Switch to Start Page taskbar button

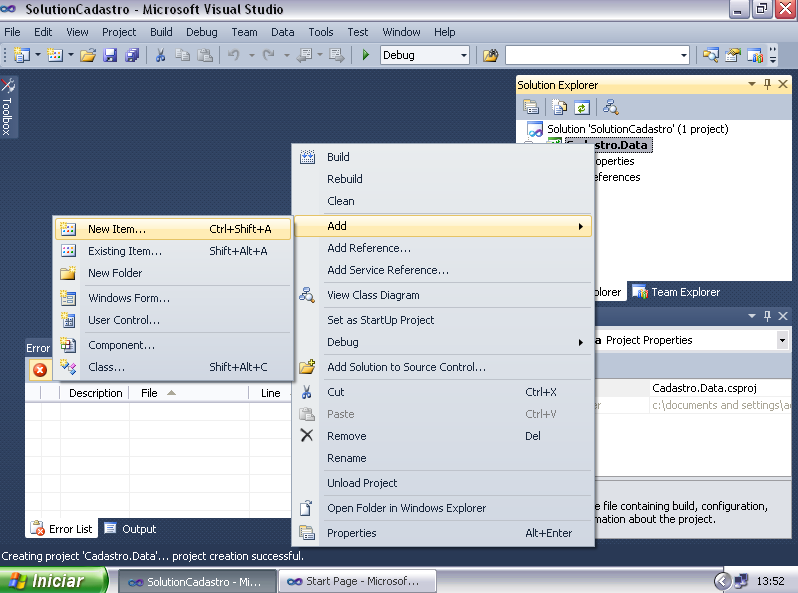click(x=357, y=581)
